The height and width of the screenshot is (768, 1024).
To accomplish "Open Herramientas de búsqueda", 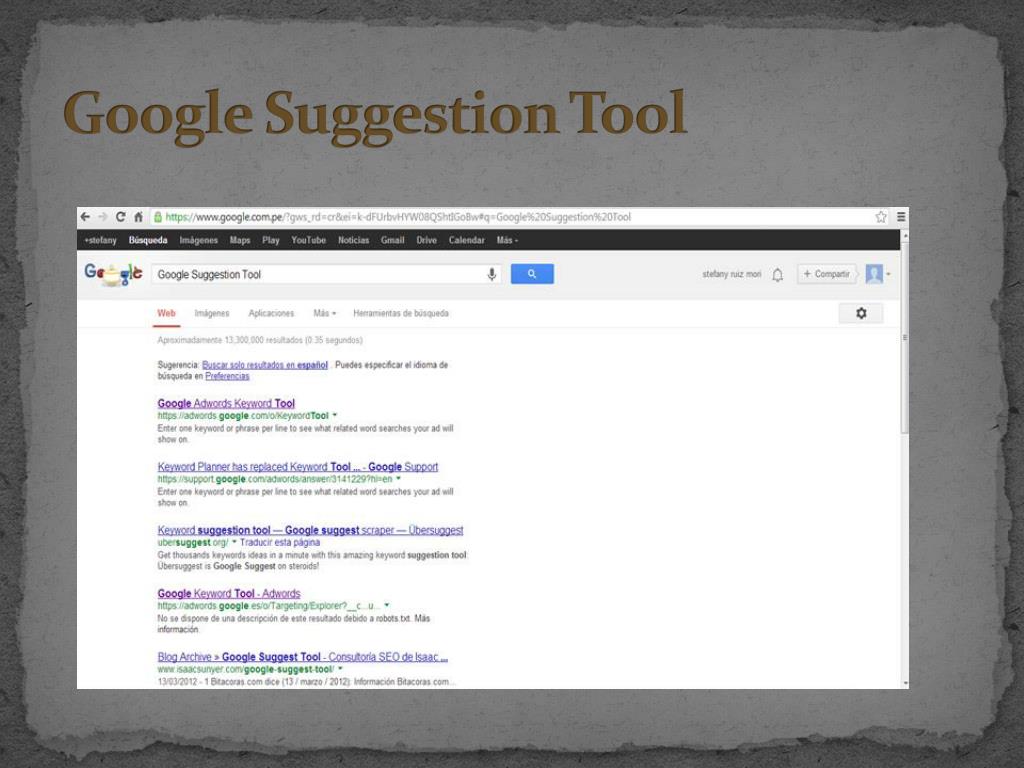I will tap(401, 313).
